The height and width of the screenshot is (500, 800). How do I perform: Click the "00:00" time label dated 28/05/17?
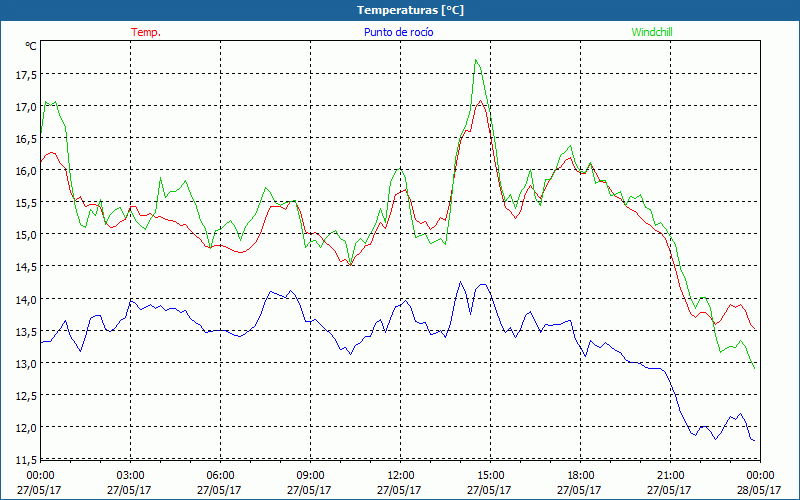click(x=759, y=475)
